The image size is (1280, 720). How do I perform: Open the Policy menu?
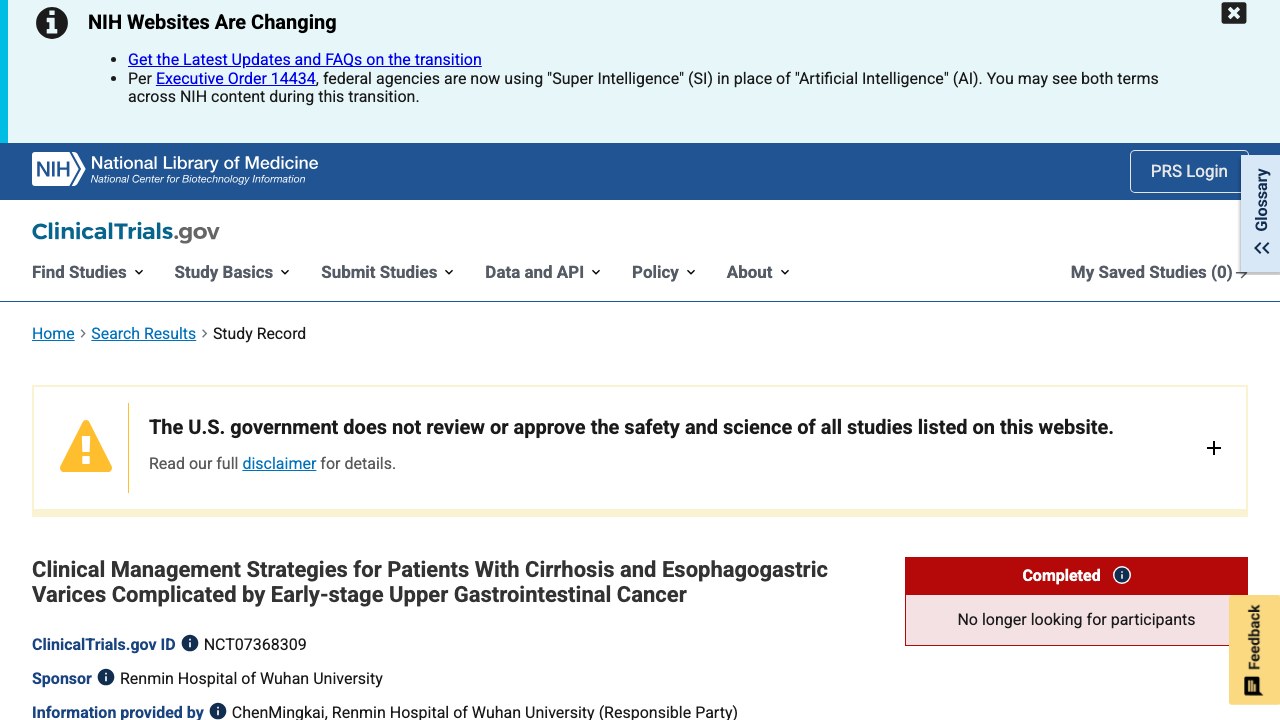coord(664,272)
